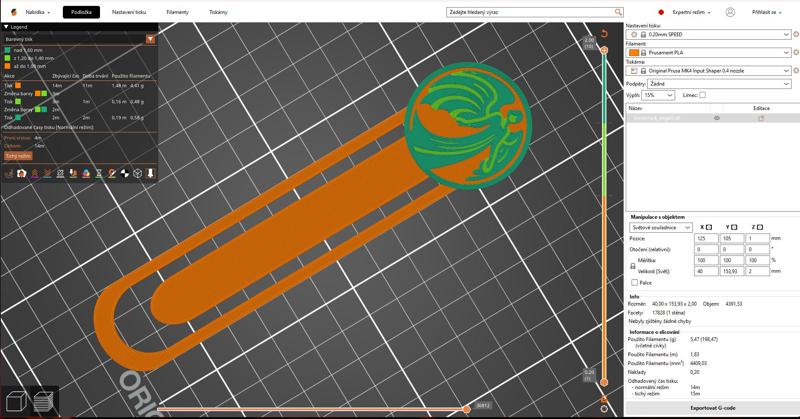Open filament preset gear icon
800x419 pixels.
pyautogui.click(x=796, y=52)
